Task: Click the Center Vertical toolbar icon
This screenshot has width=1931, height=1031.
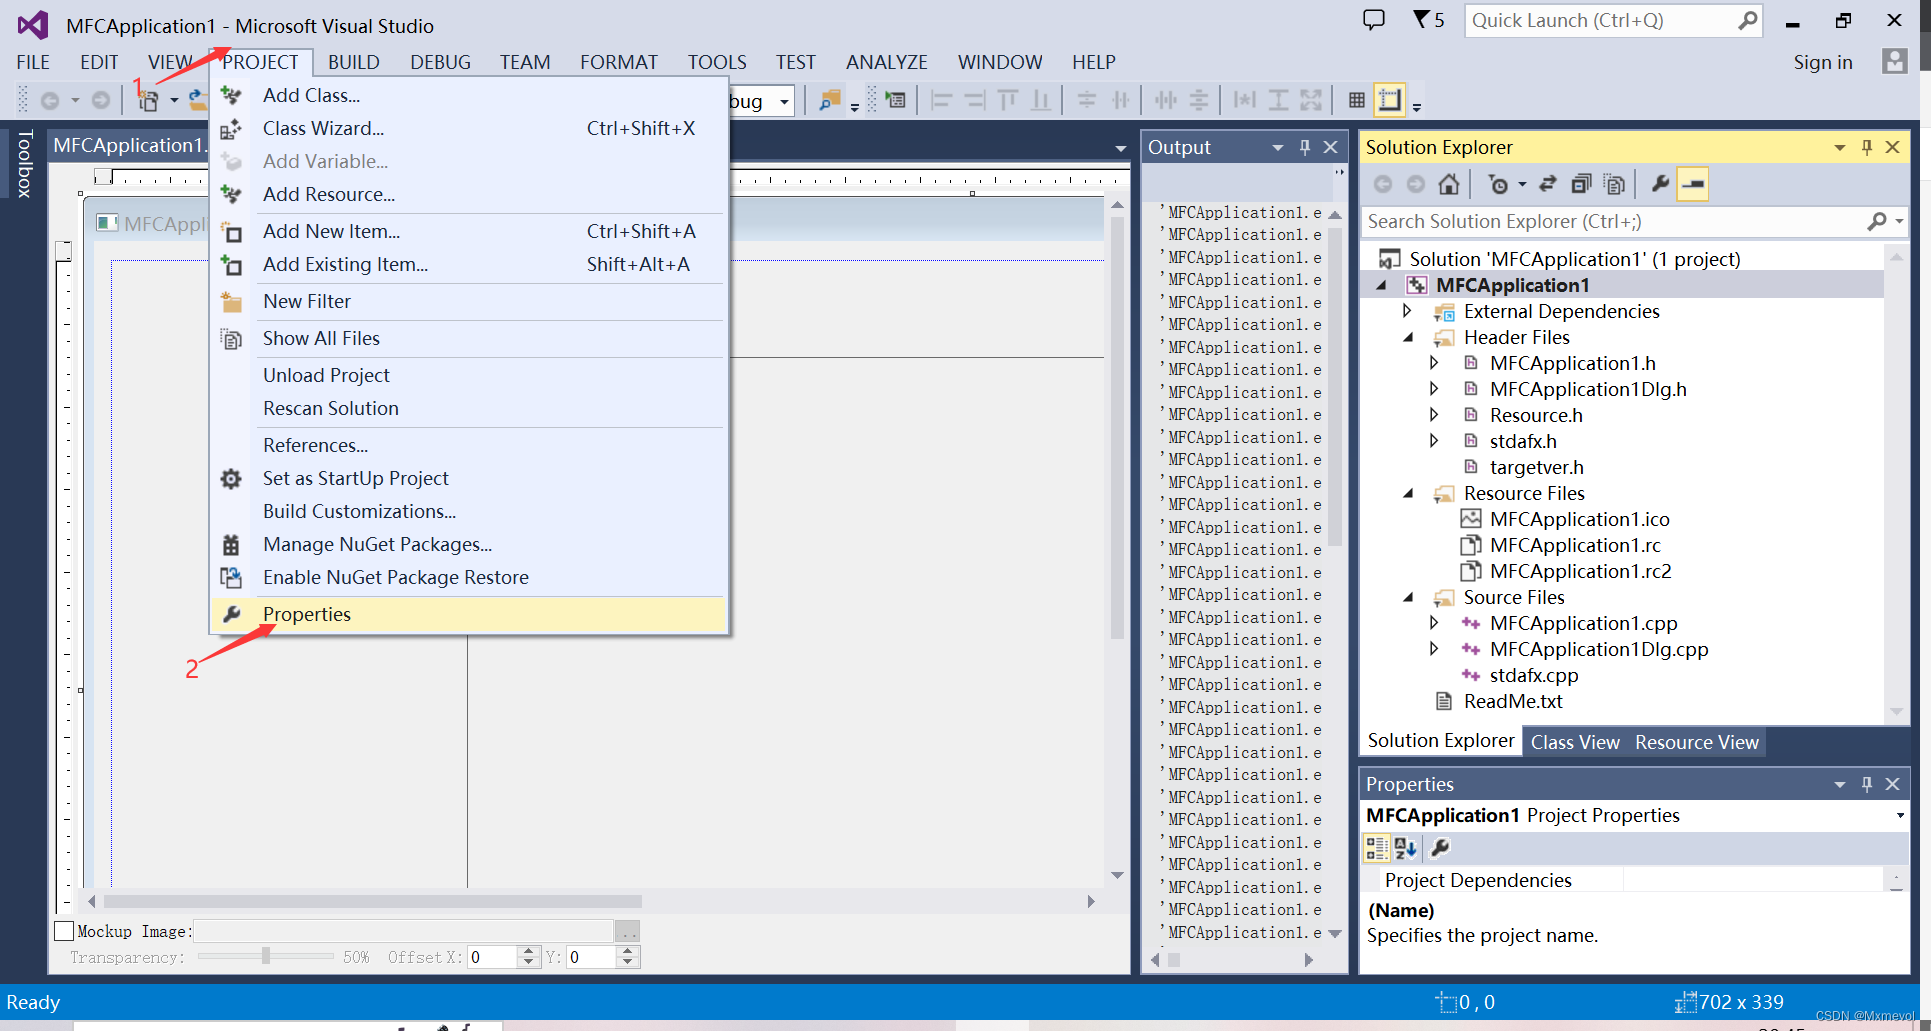Action: click(1087, 100)
